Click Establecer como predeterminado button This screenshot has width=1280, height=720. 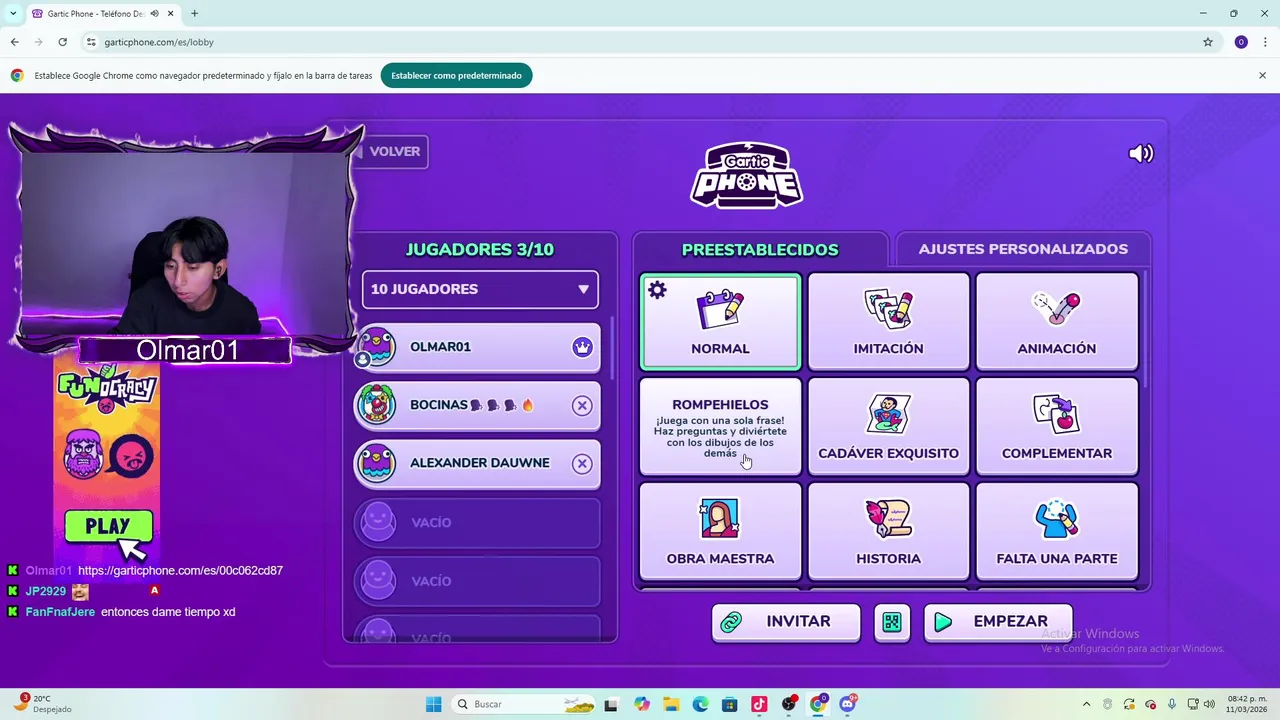[x=456, y=75]
